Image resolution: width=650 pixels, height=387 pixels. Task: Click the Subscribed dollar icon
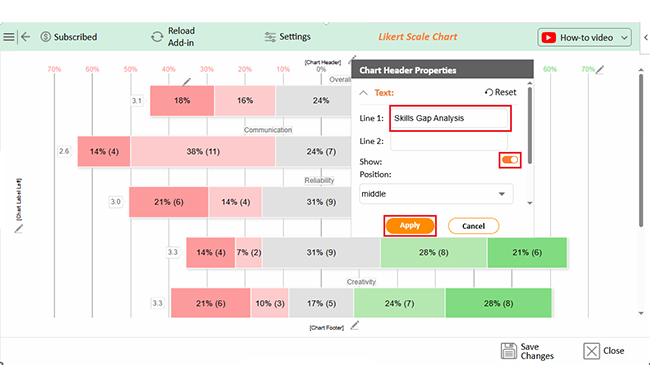point(46,37)
